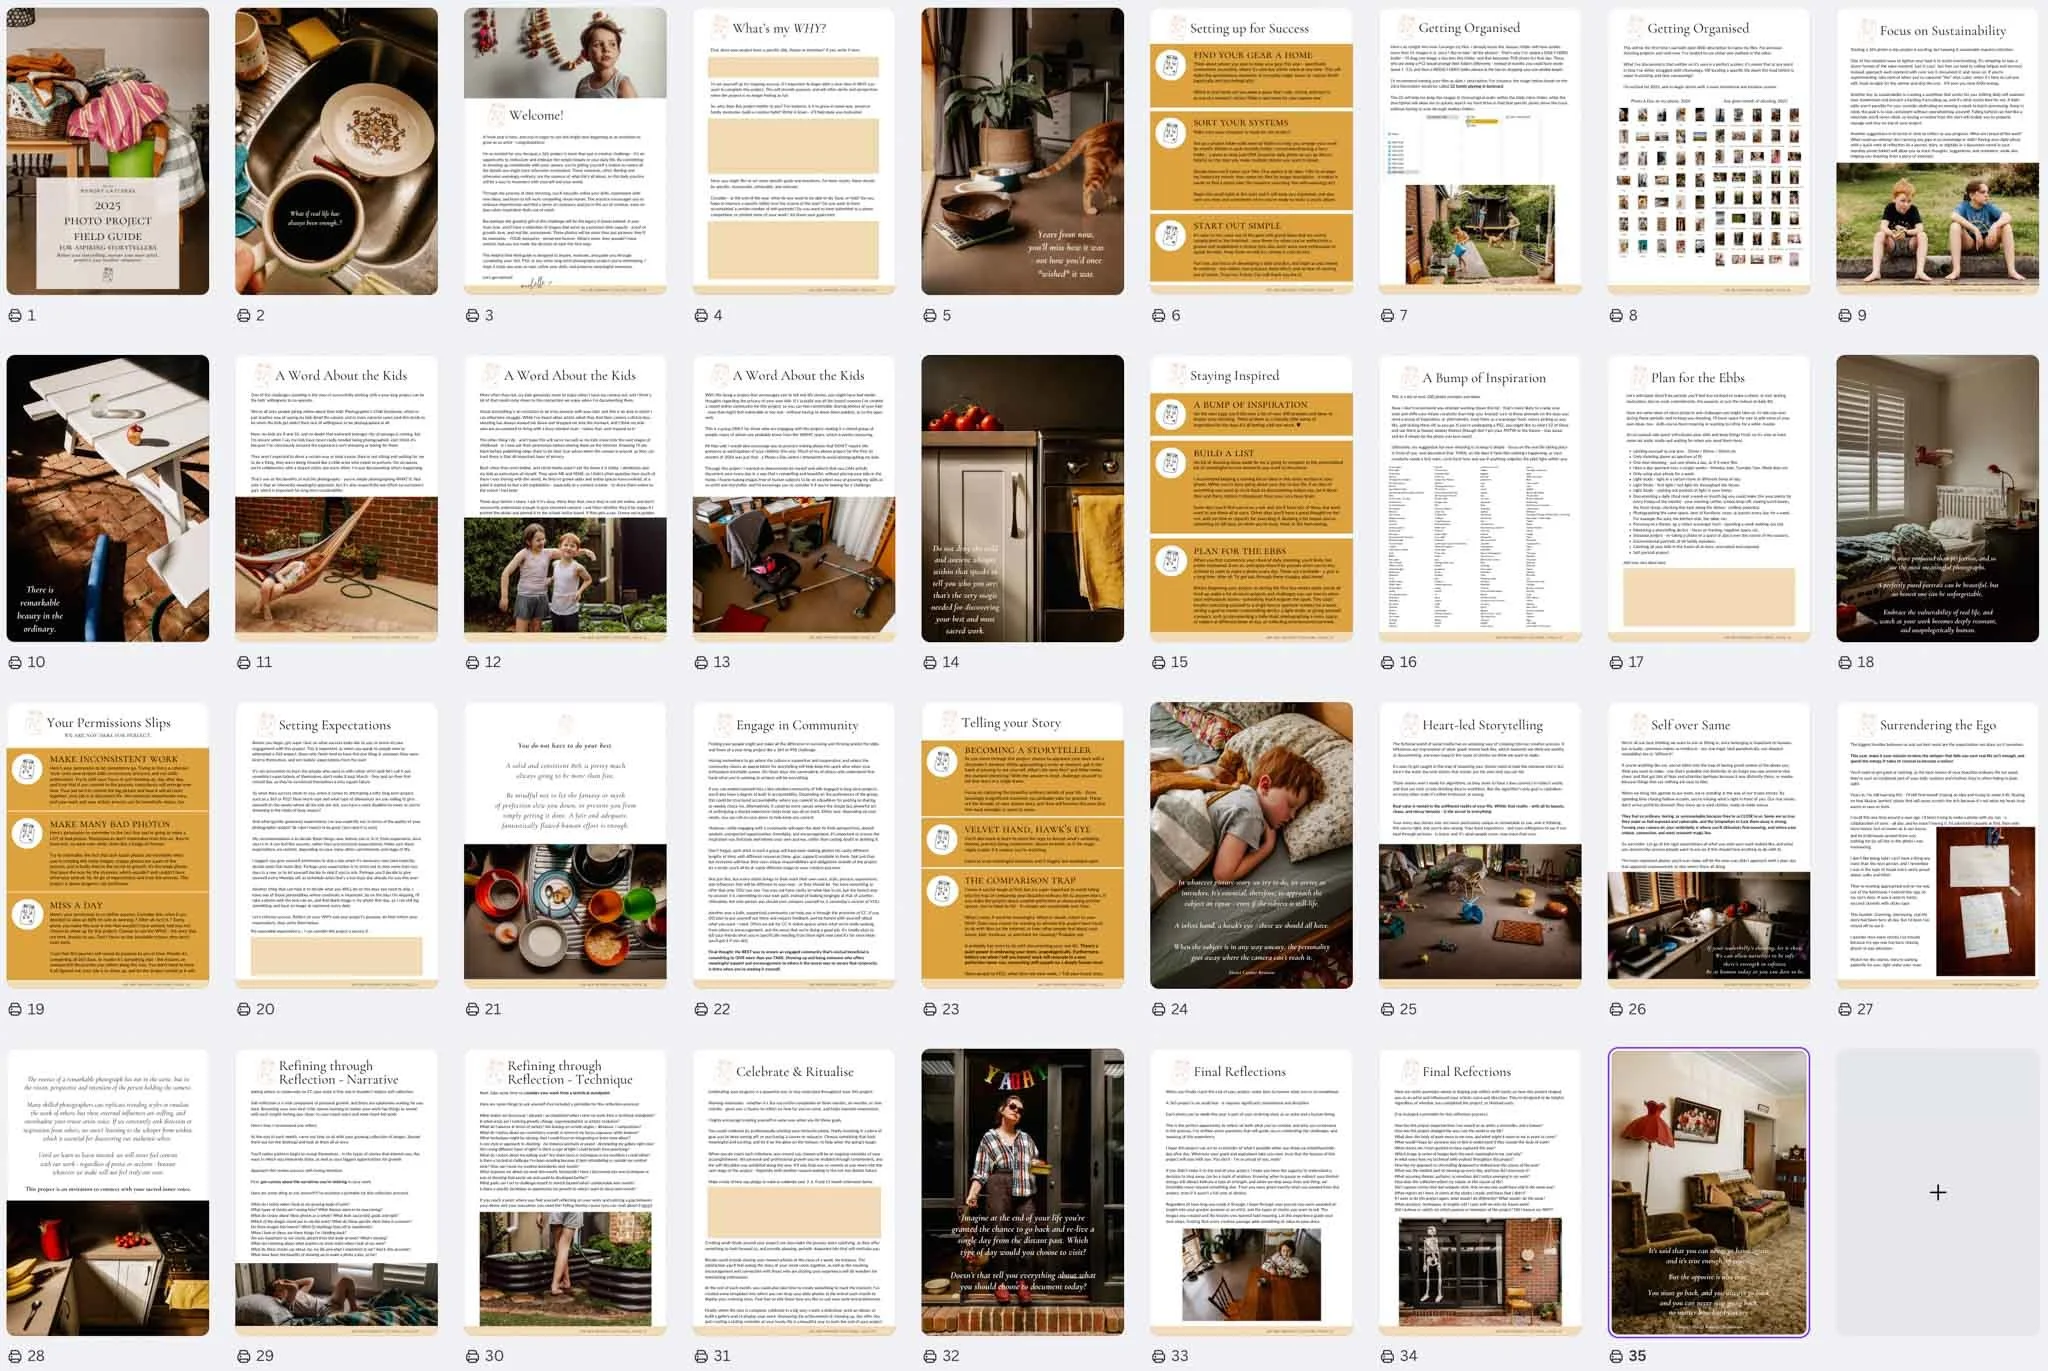Click the print icon under page 27
Screen dimensions: 2048x1371
pyautogui.click(x=1846, y=1010)
